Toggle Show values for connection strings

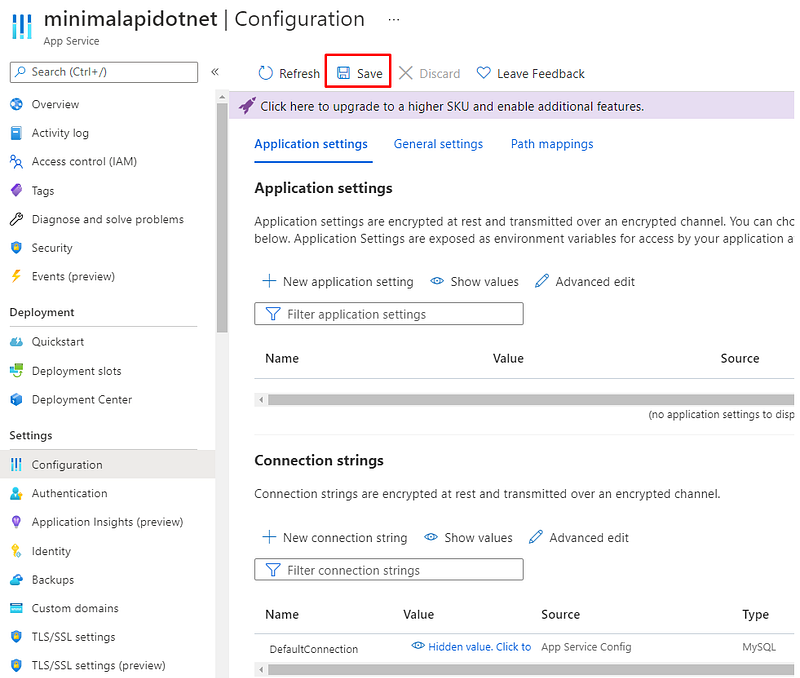tap(468, 538)
